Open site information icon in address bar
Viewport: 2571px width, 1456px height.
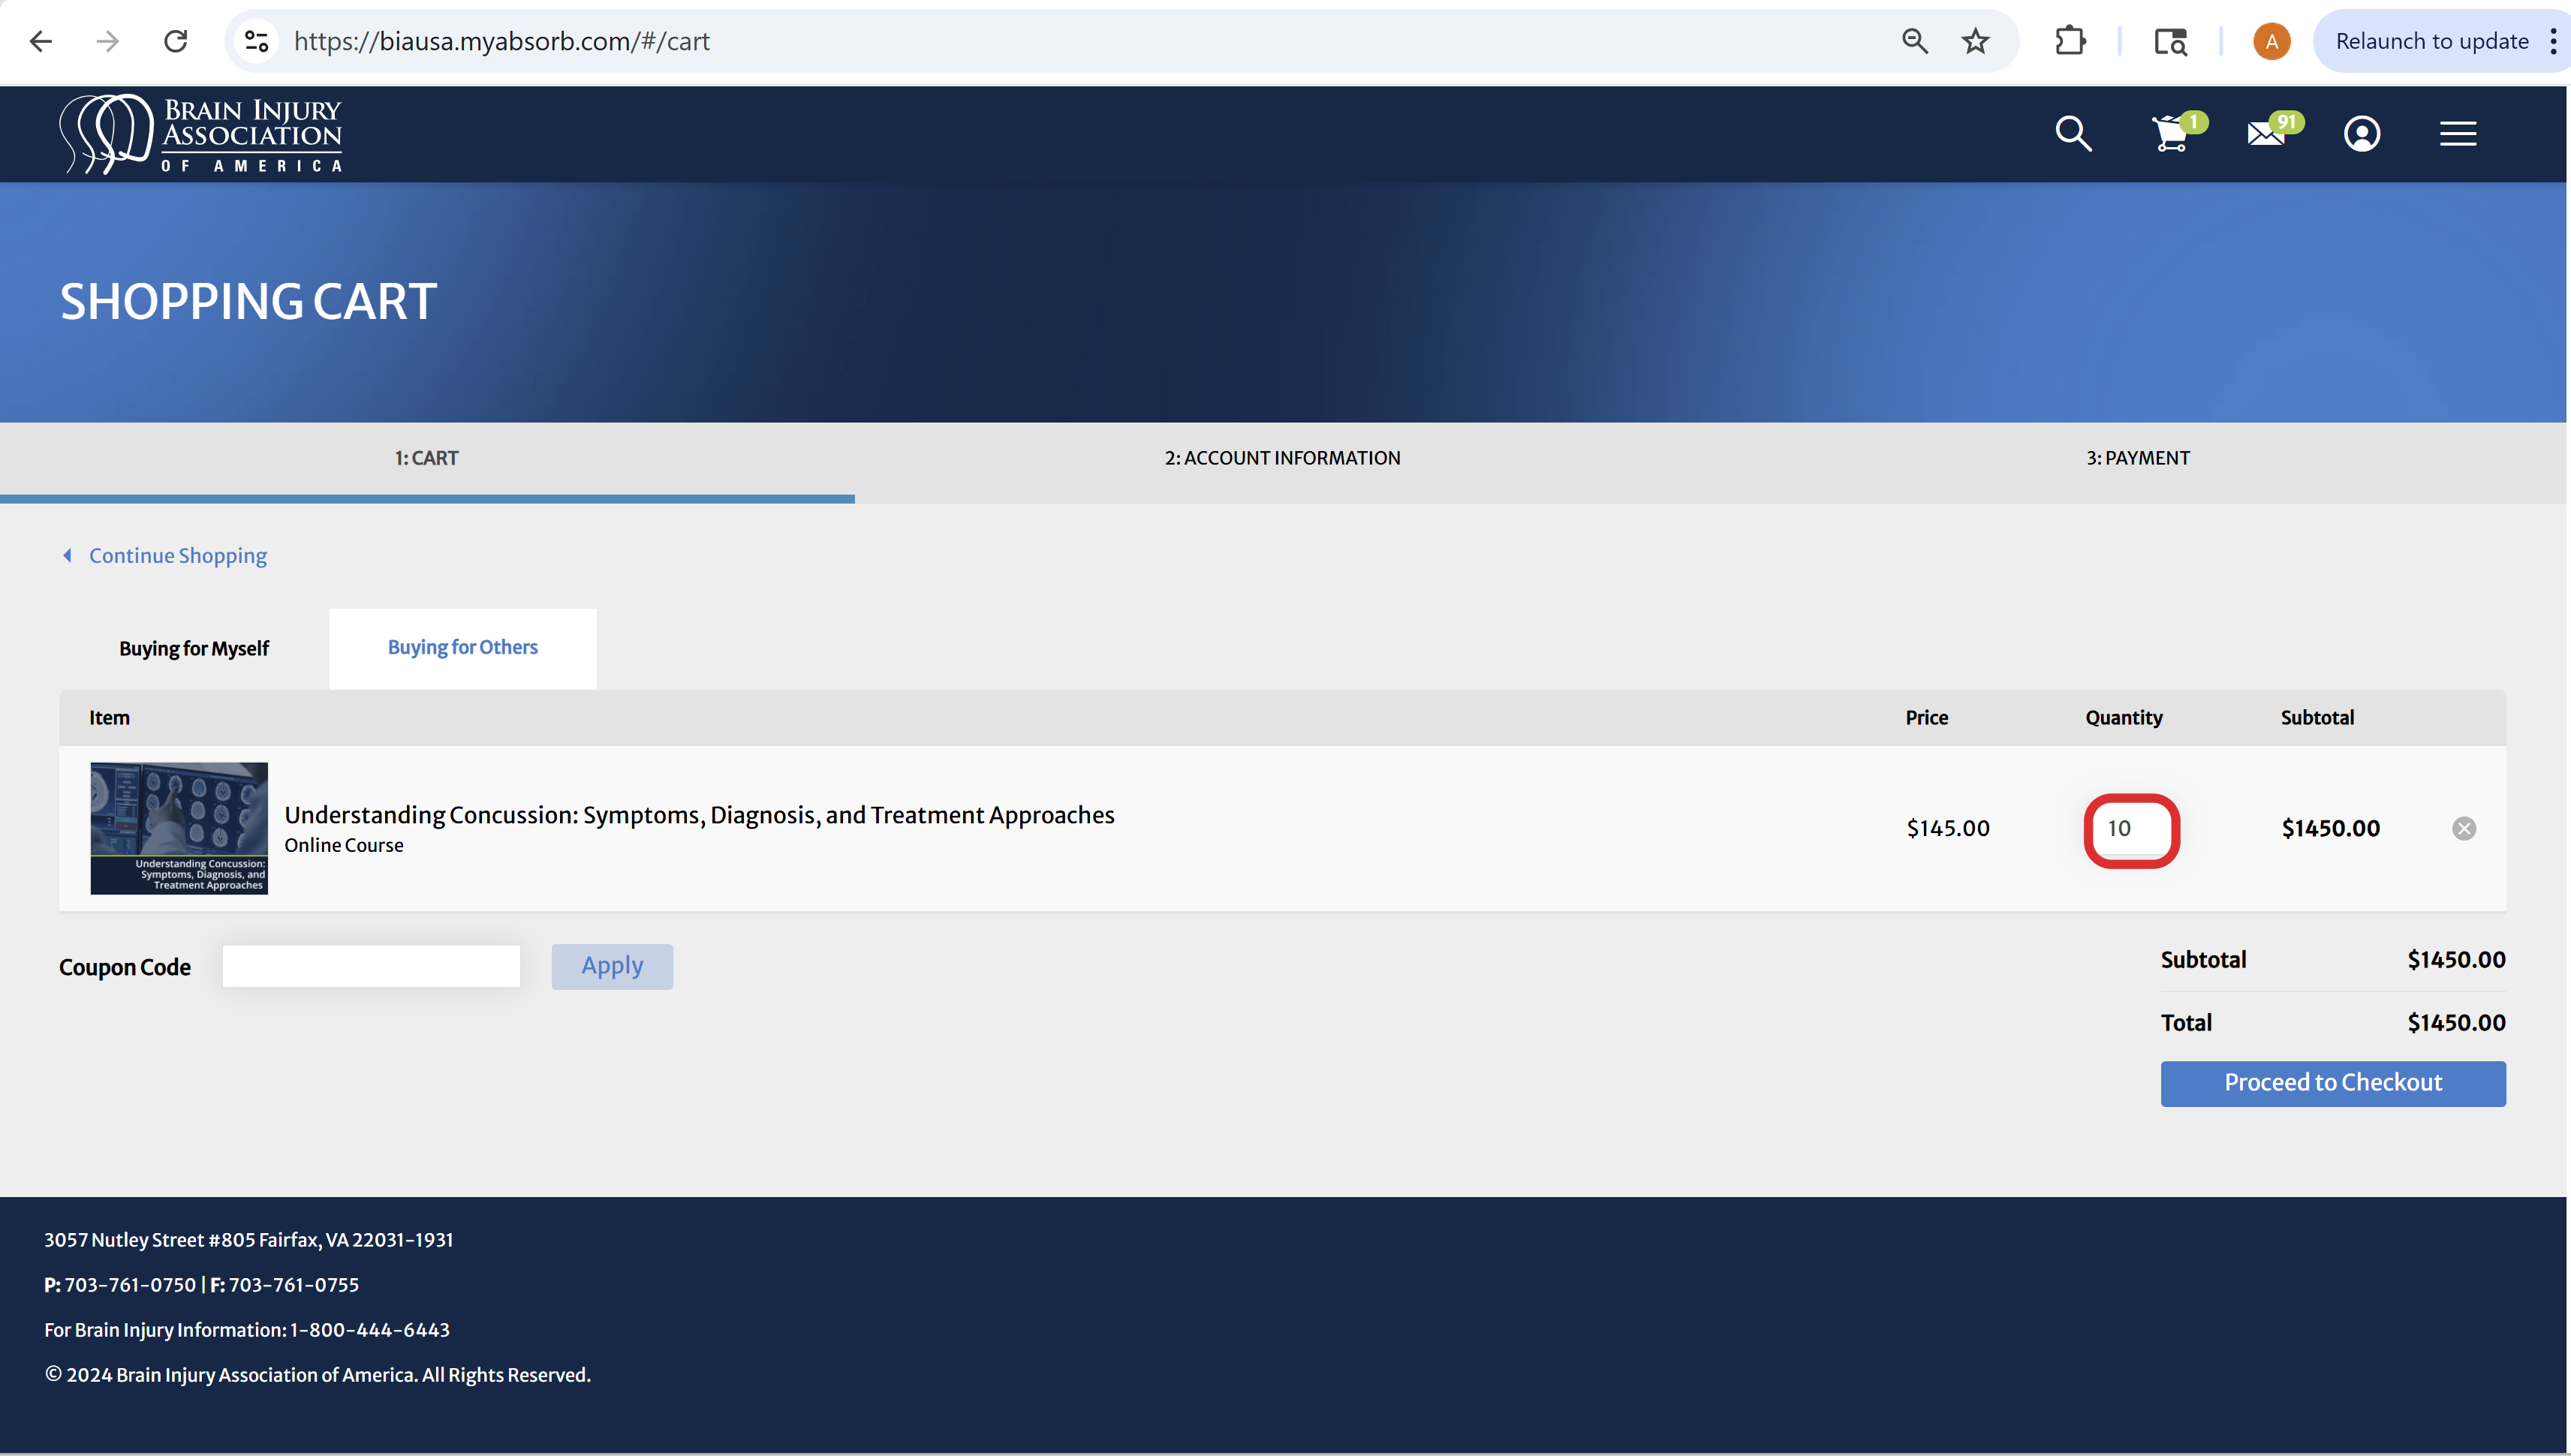pyautogui.click(x=257, y=41)
